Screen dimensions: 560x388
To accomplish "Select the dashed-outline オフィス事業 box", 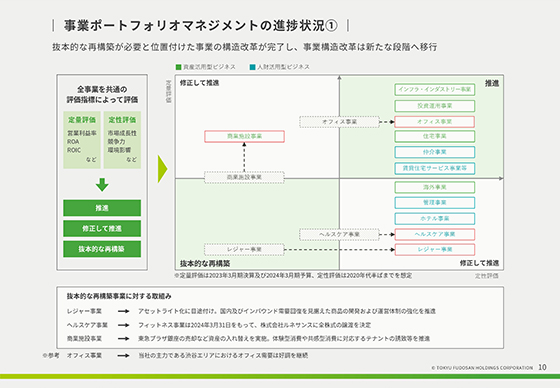I will [339, 122].
